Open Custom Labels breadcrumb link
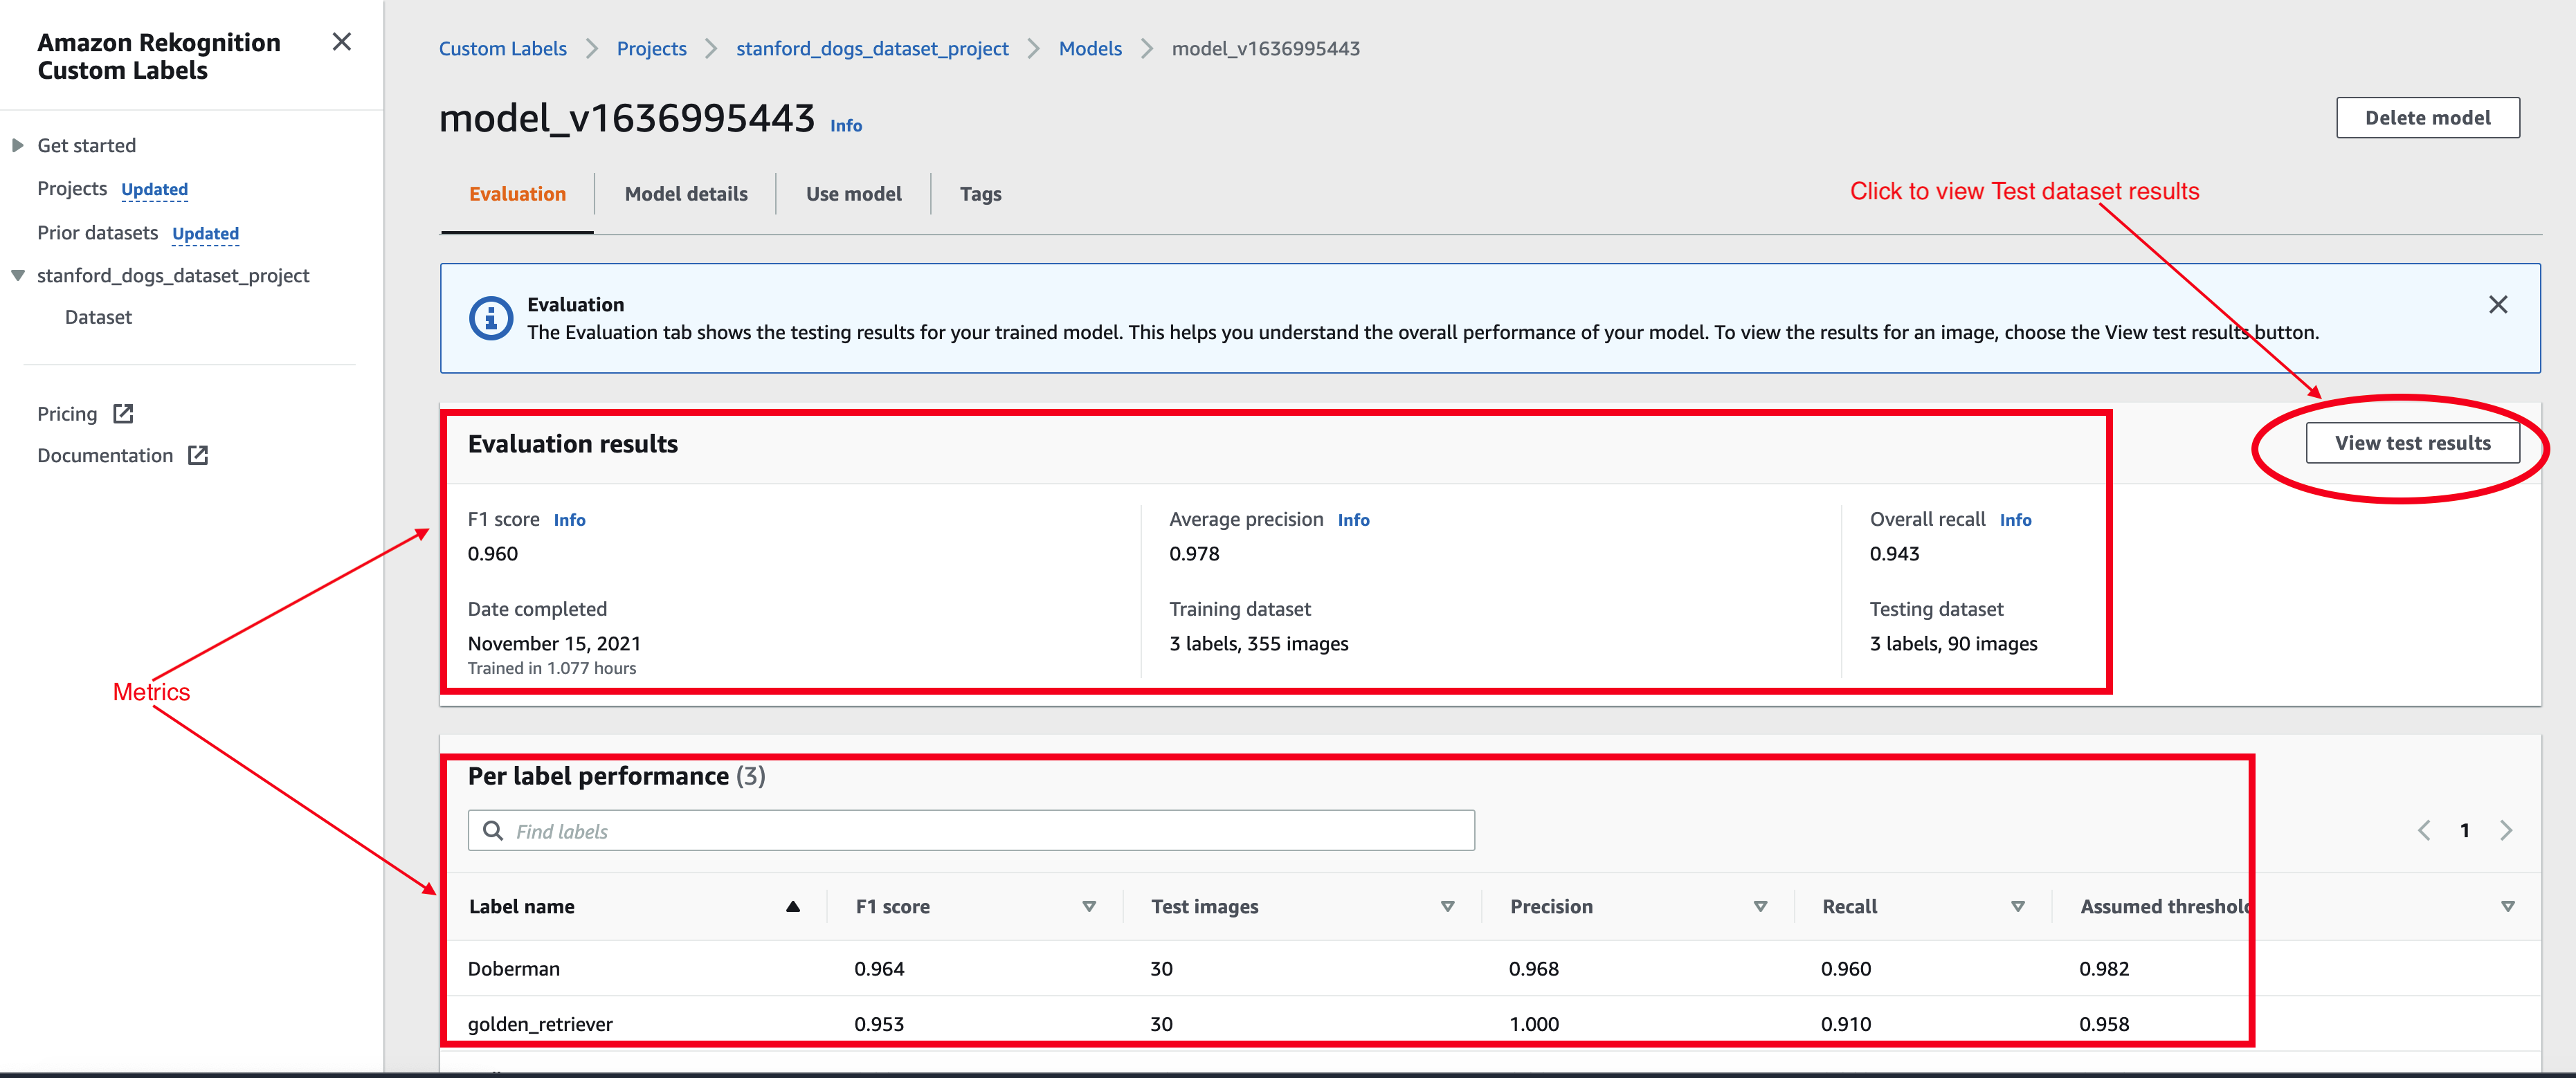 click(502, 49)
